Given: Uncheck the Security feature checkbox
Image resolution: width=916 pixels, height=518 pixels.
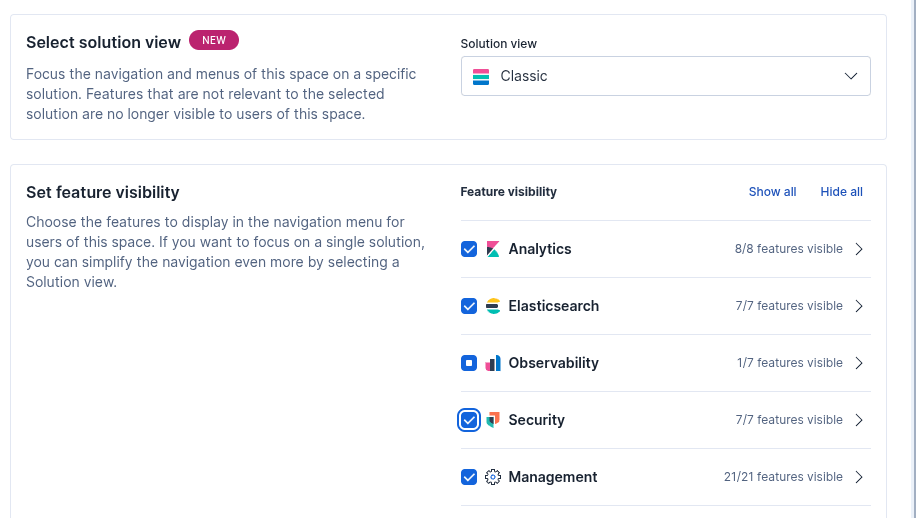Looking at the screenshot, I should click(469, 420).
